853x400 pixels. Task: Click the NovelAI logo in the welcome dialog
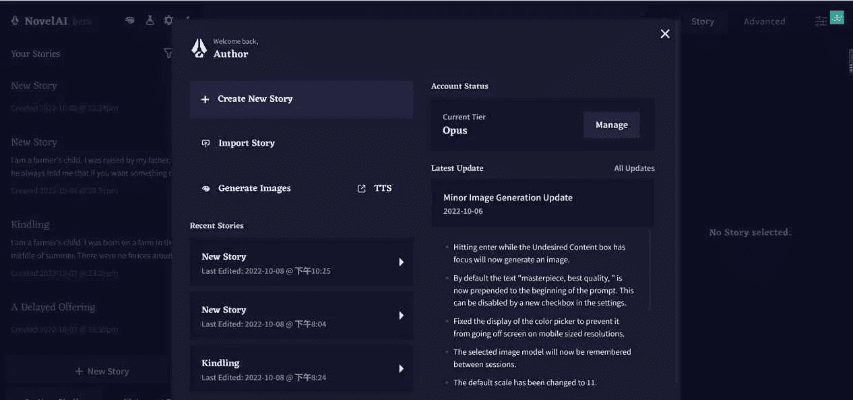[199, 47]
